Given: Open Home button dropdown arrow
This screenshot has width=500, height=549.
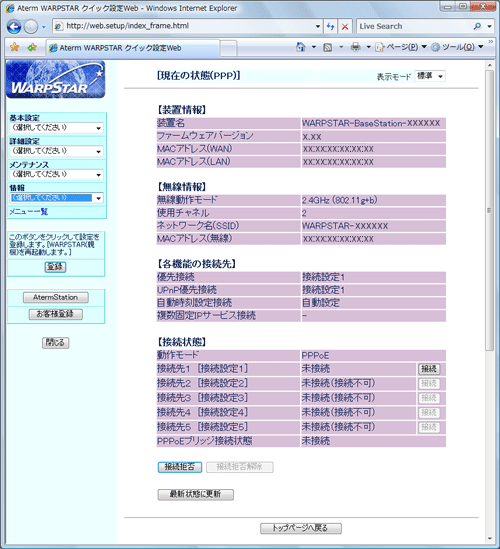Looking at the screenshot, I should pyautogui.click(x=314, y=47).
